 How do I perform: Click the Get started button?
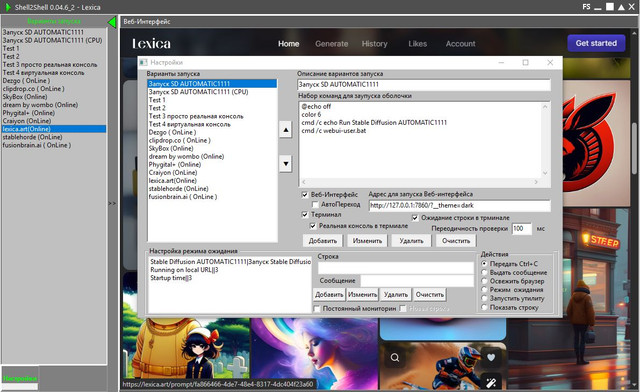(x=596, y=43)
